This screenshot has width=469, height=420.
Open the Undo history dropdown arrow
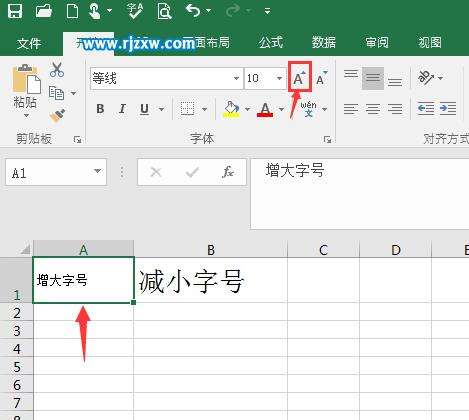coord(209,11)
